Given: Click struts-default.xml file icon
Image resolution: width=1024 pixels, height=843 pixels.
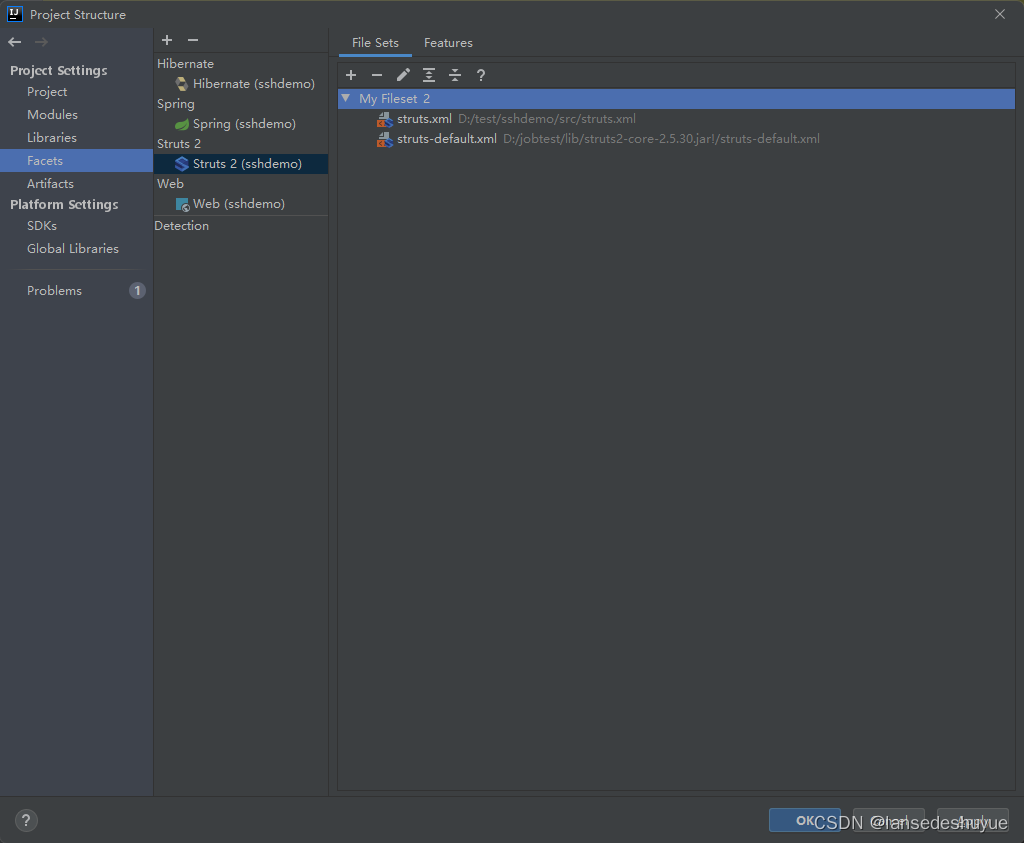Looking at the screenshot, I should 385,140.
